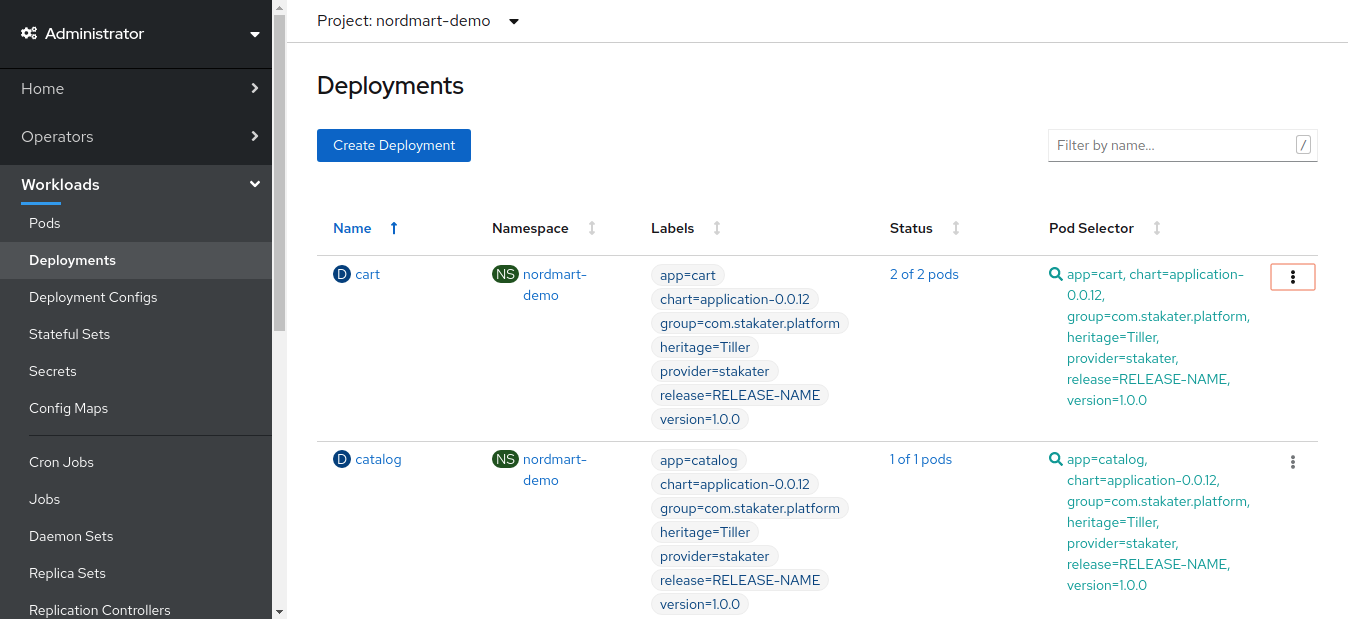Open Daemon Sets in the sidebar

(136, 536)
